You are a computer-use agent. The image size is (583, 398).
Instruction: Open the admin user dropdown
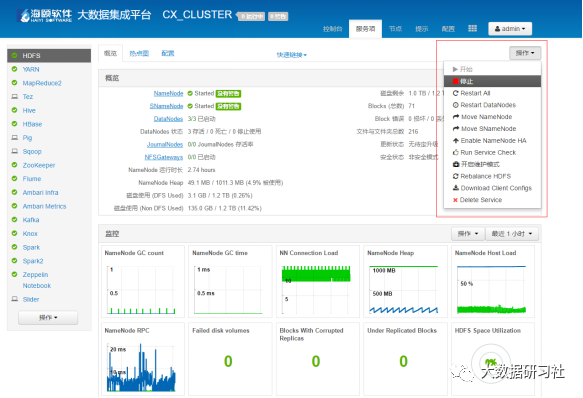click(510, 29)
